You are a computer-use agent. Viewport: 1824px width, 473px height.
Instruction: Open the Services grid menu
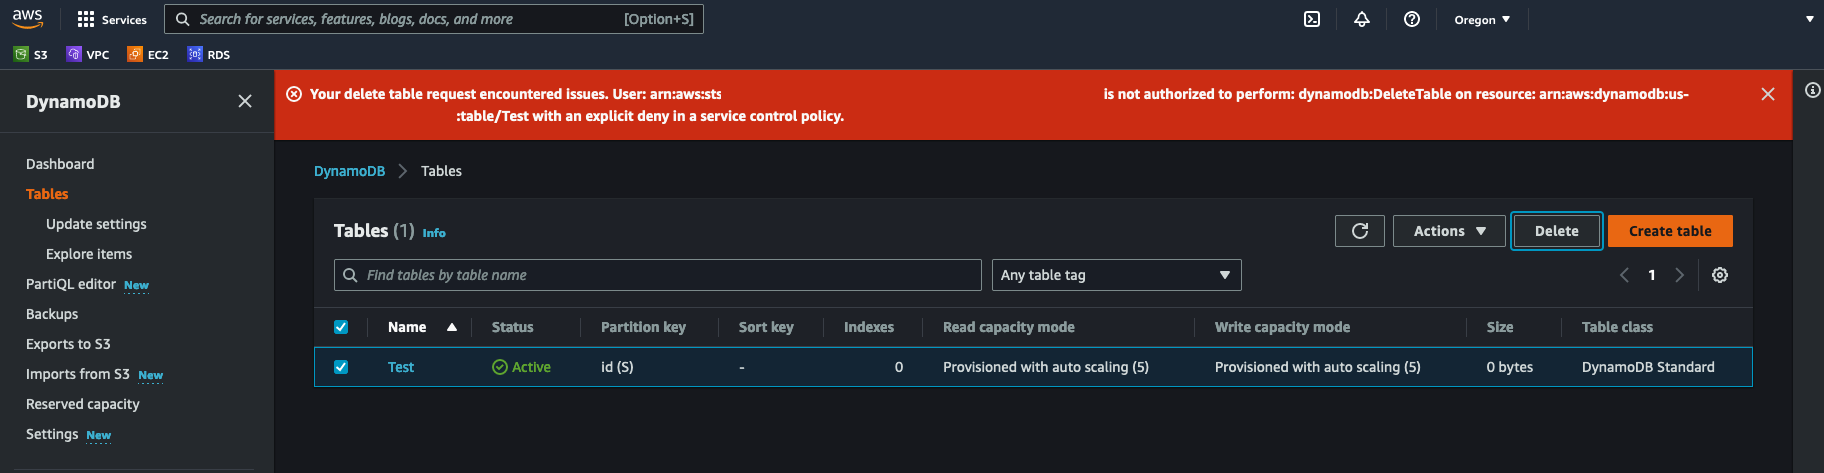click(x=112, y=19)
